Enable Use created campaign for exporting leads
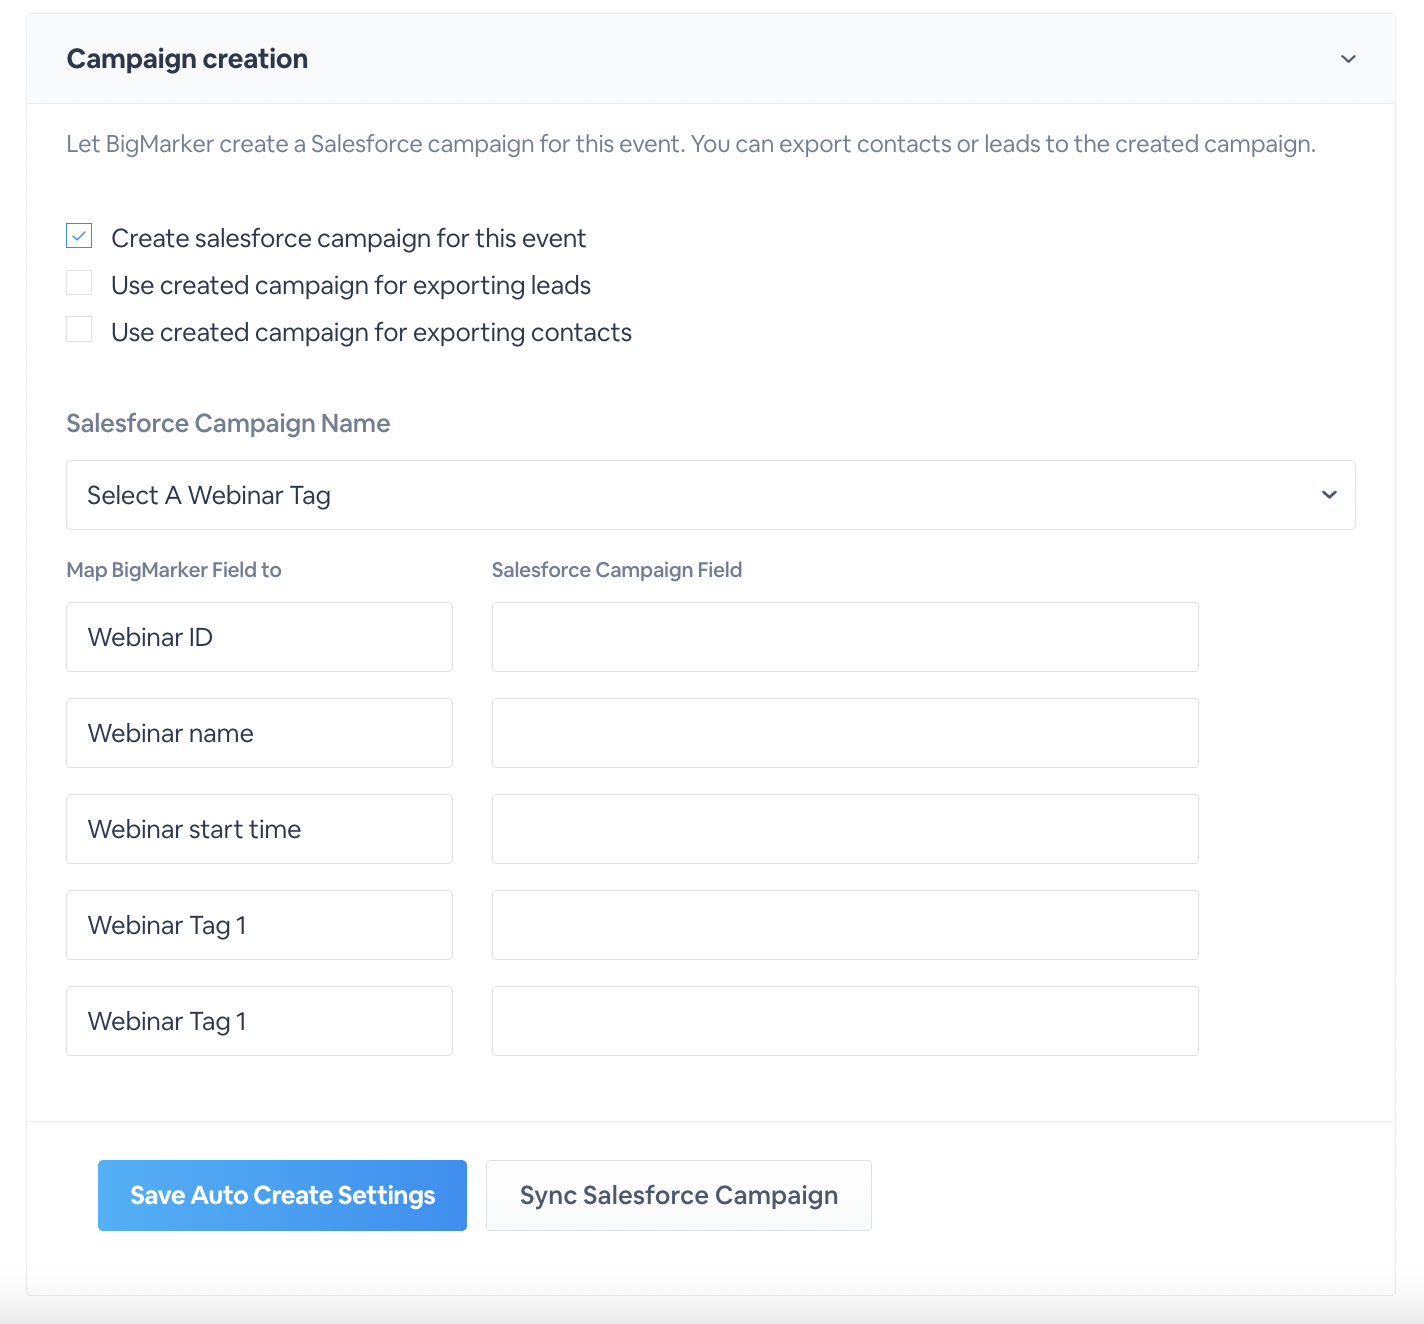Image resolution: width=1424 pixels, height=1324 pixels. [79, 283]
